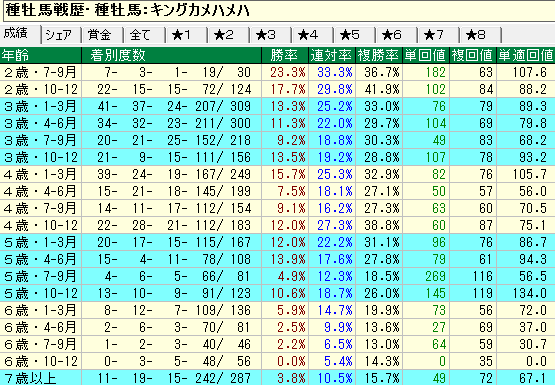555x385 pixels.
Task: Select the 5歳・7-9月 row label
Action: 40,276
